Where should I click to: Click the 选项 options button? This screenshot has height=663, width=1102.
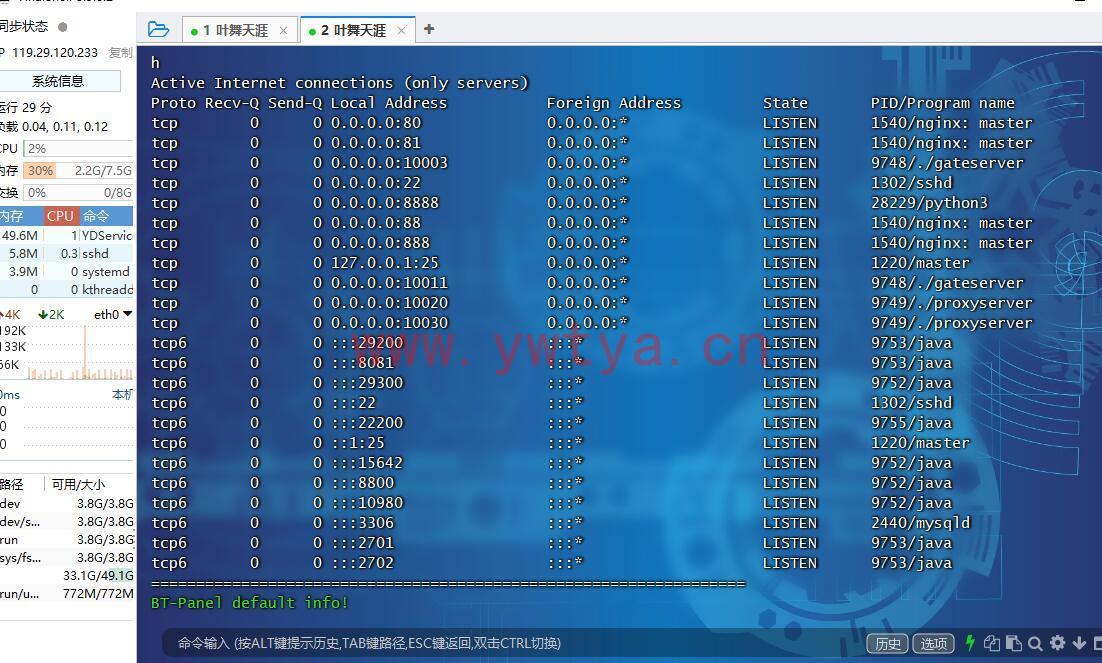933,643
